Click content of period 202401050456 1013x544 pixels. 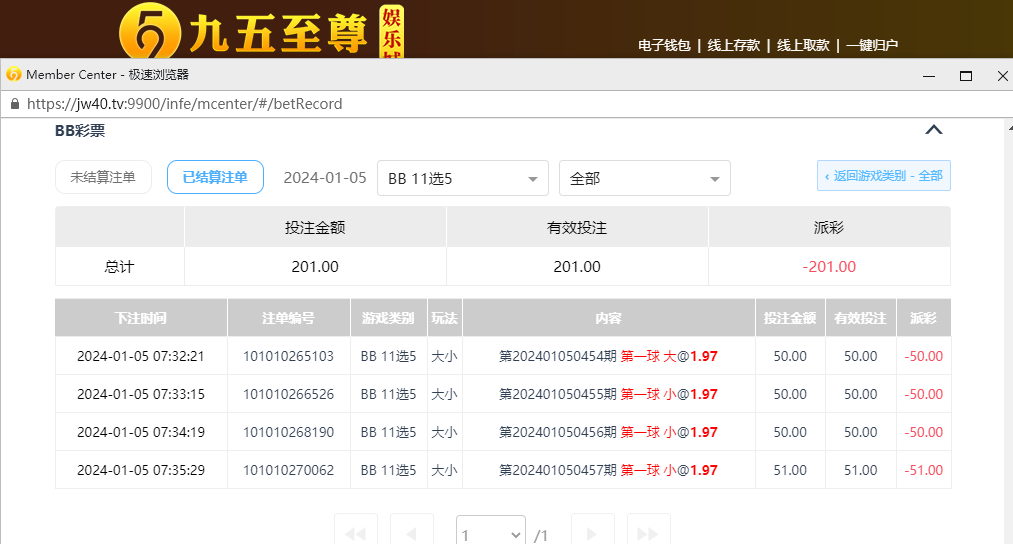pos(608,432)
